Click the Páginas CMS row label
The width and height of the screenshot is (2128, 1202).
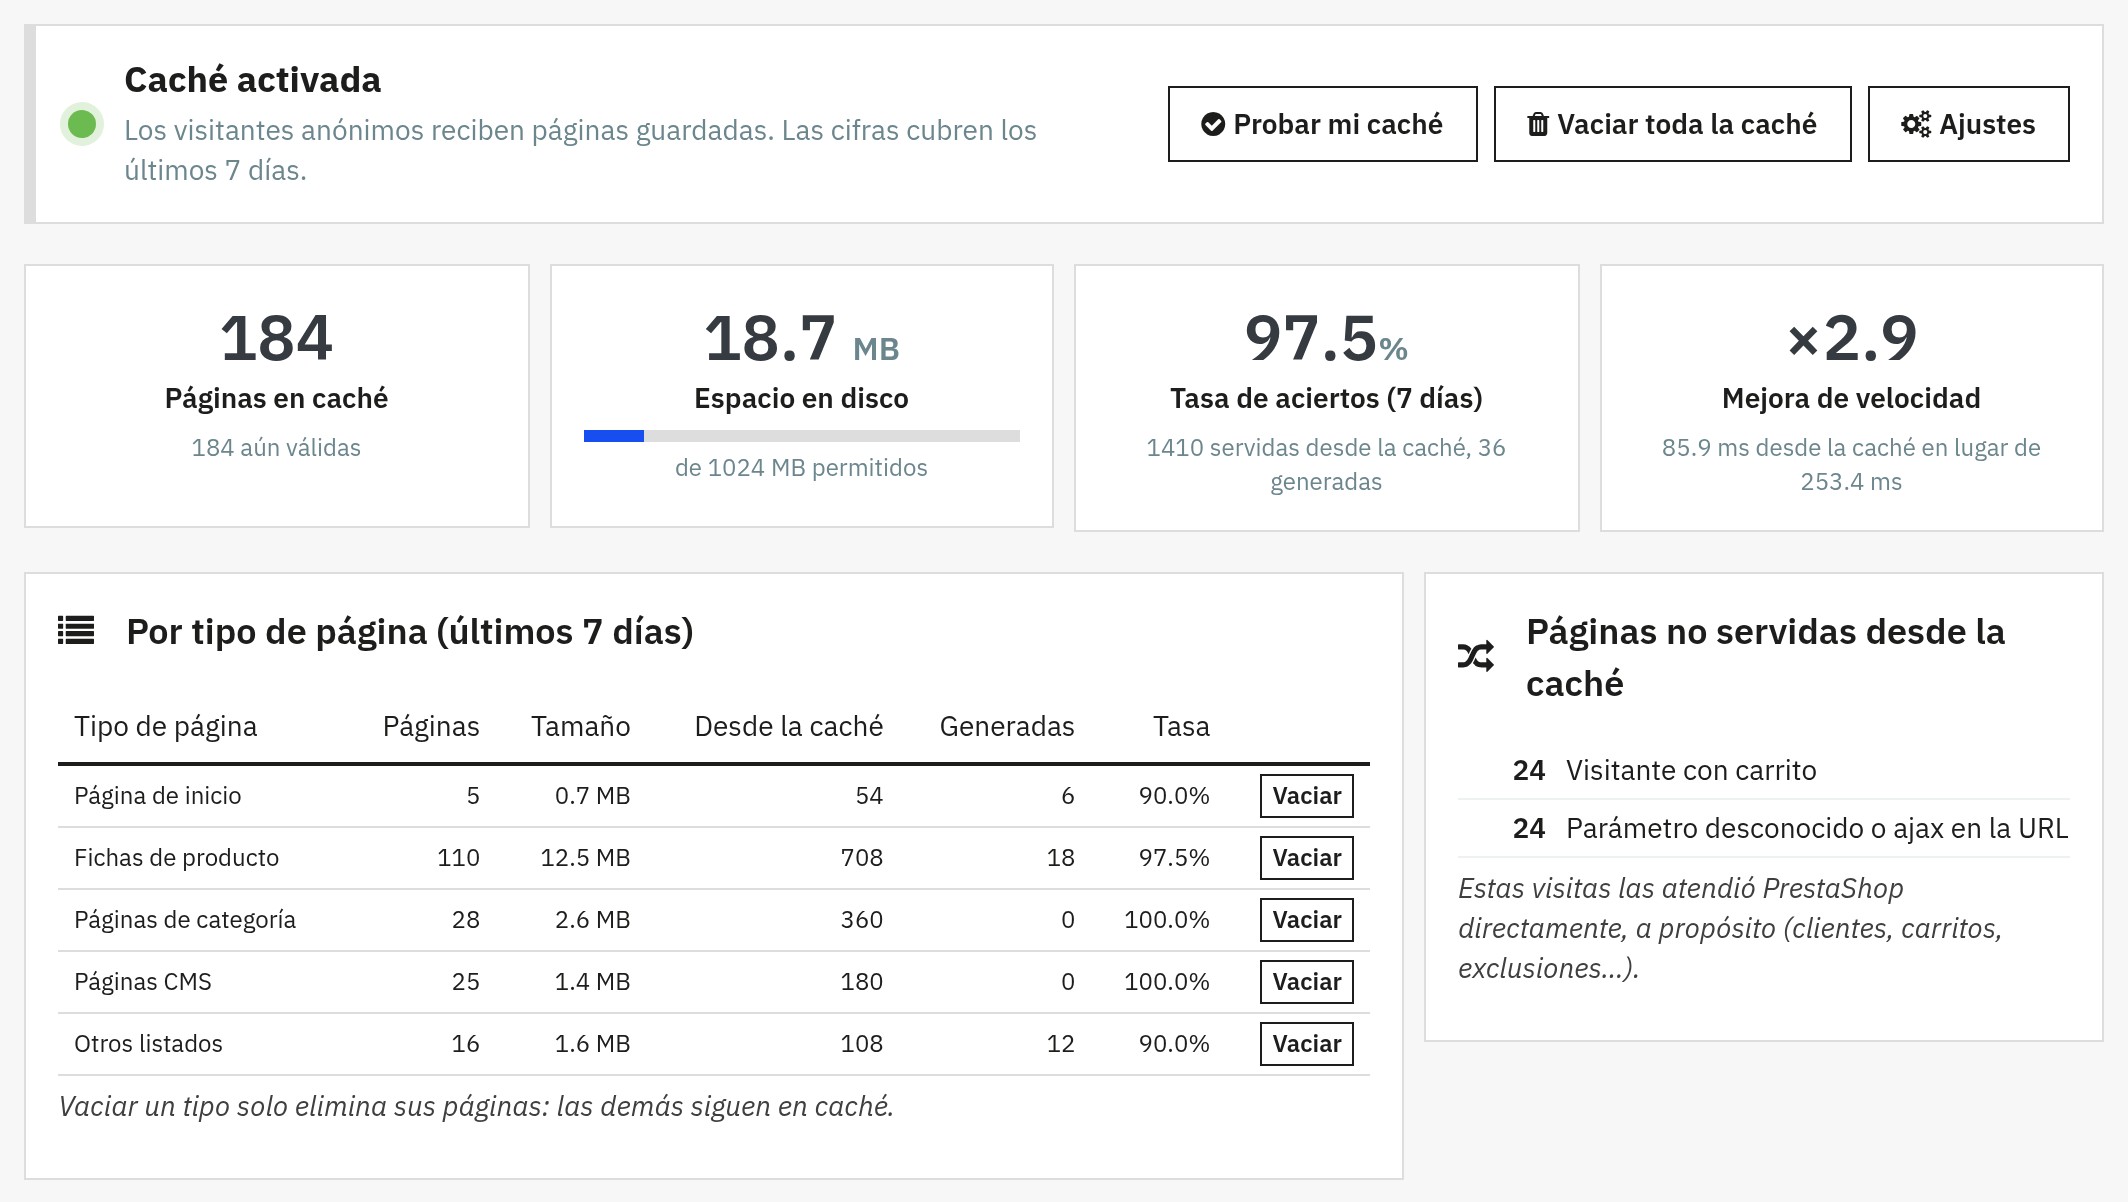coord(142,982)
